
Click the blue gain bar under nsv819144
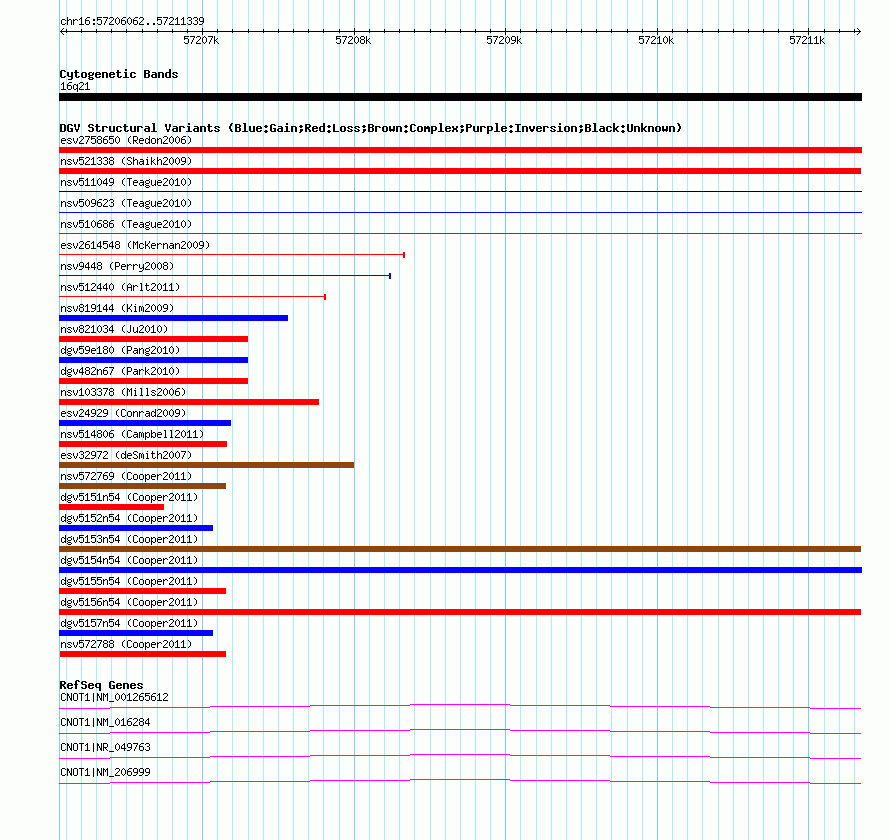pos(173,318)
